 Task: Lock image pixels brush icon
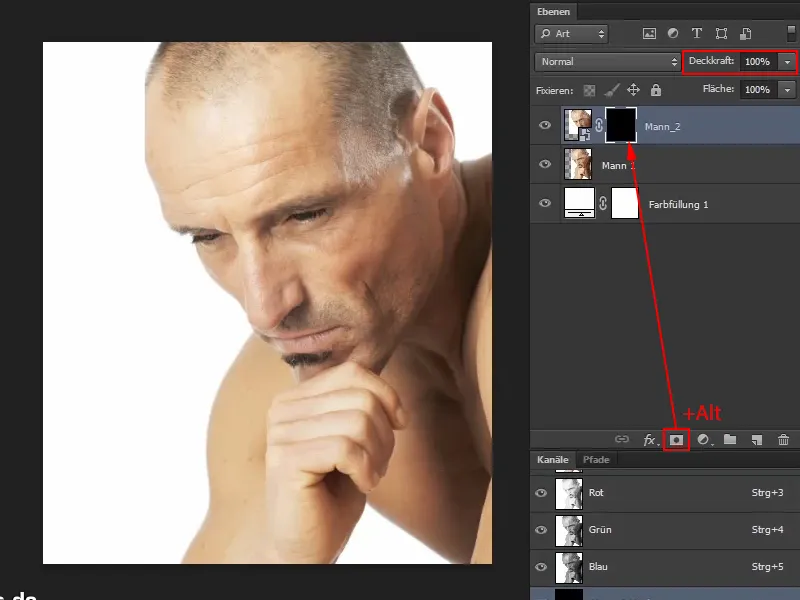612,90
